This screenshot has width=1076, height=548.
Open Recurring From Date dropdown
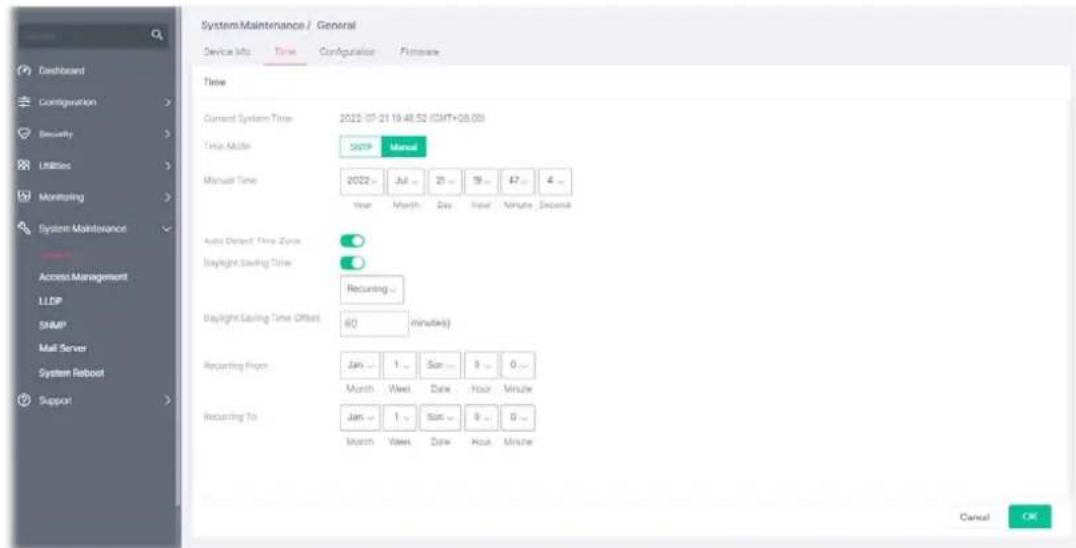pyautogui.click(x=441, y=366)
